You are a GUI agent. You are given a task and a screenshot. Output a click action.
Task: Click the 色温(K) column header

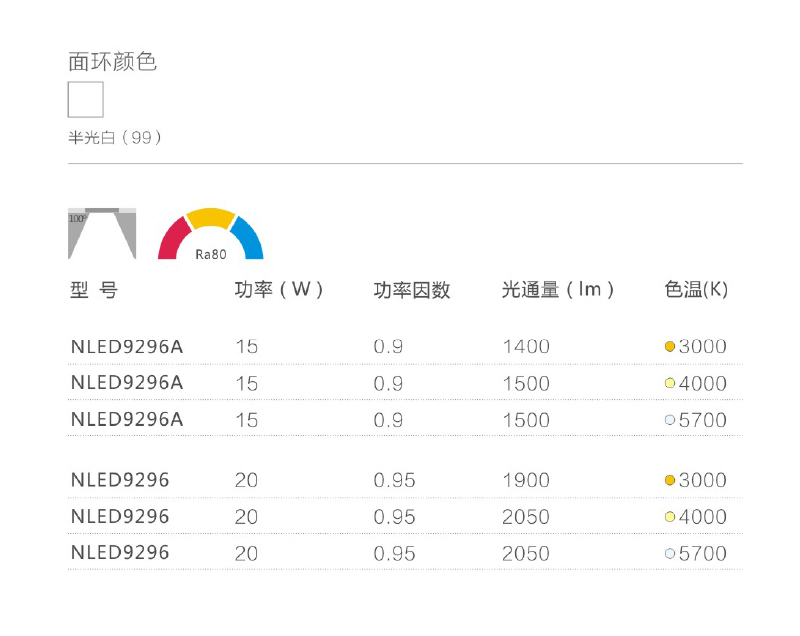coord(696,290)
